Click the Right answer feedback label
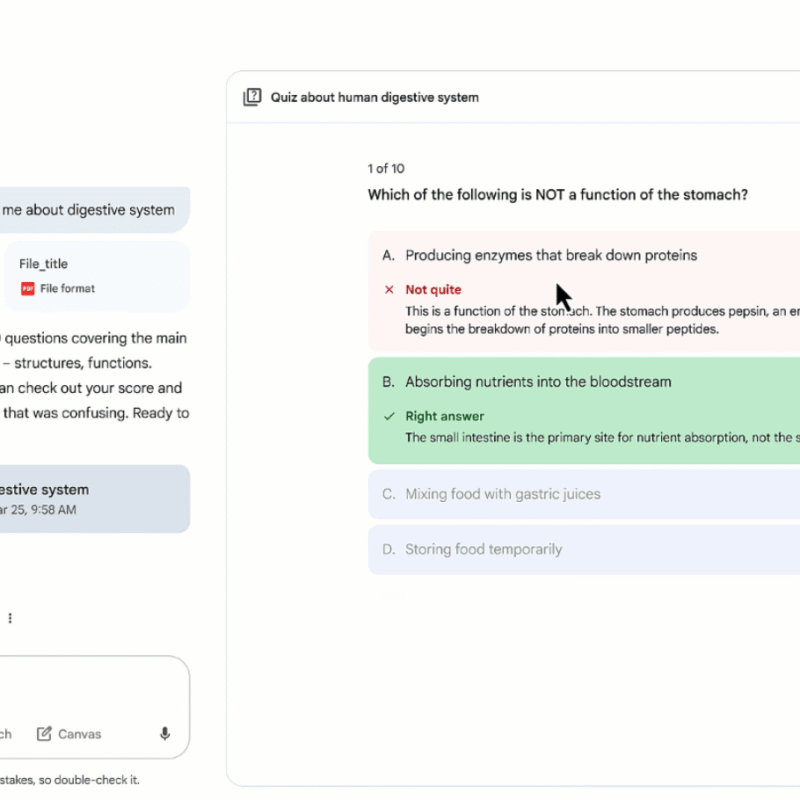Image resolution: width=800 pixels, height=800 pixels. click(x=444, y=416)
